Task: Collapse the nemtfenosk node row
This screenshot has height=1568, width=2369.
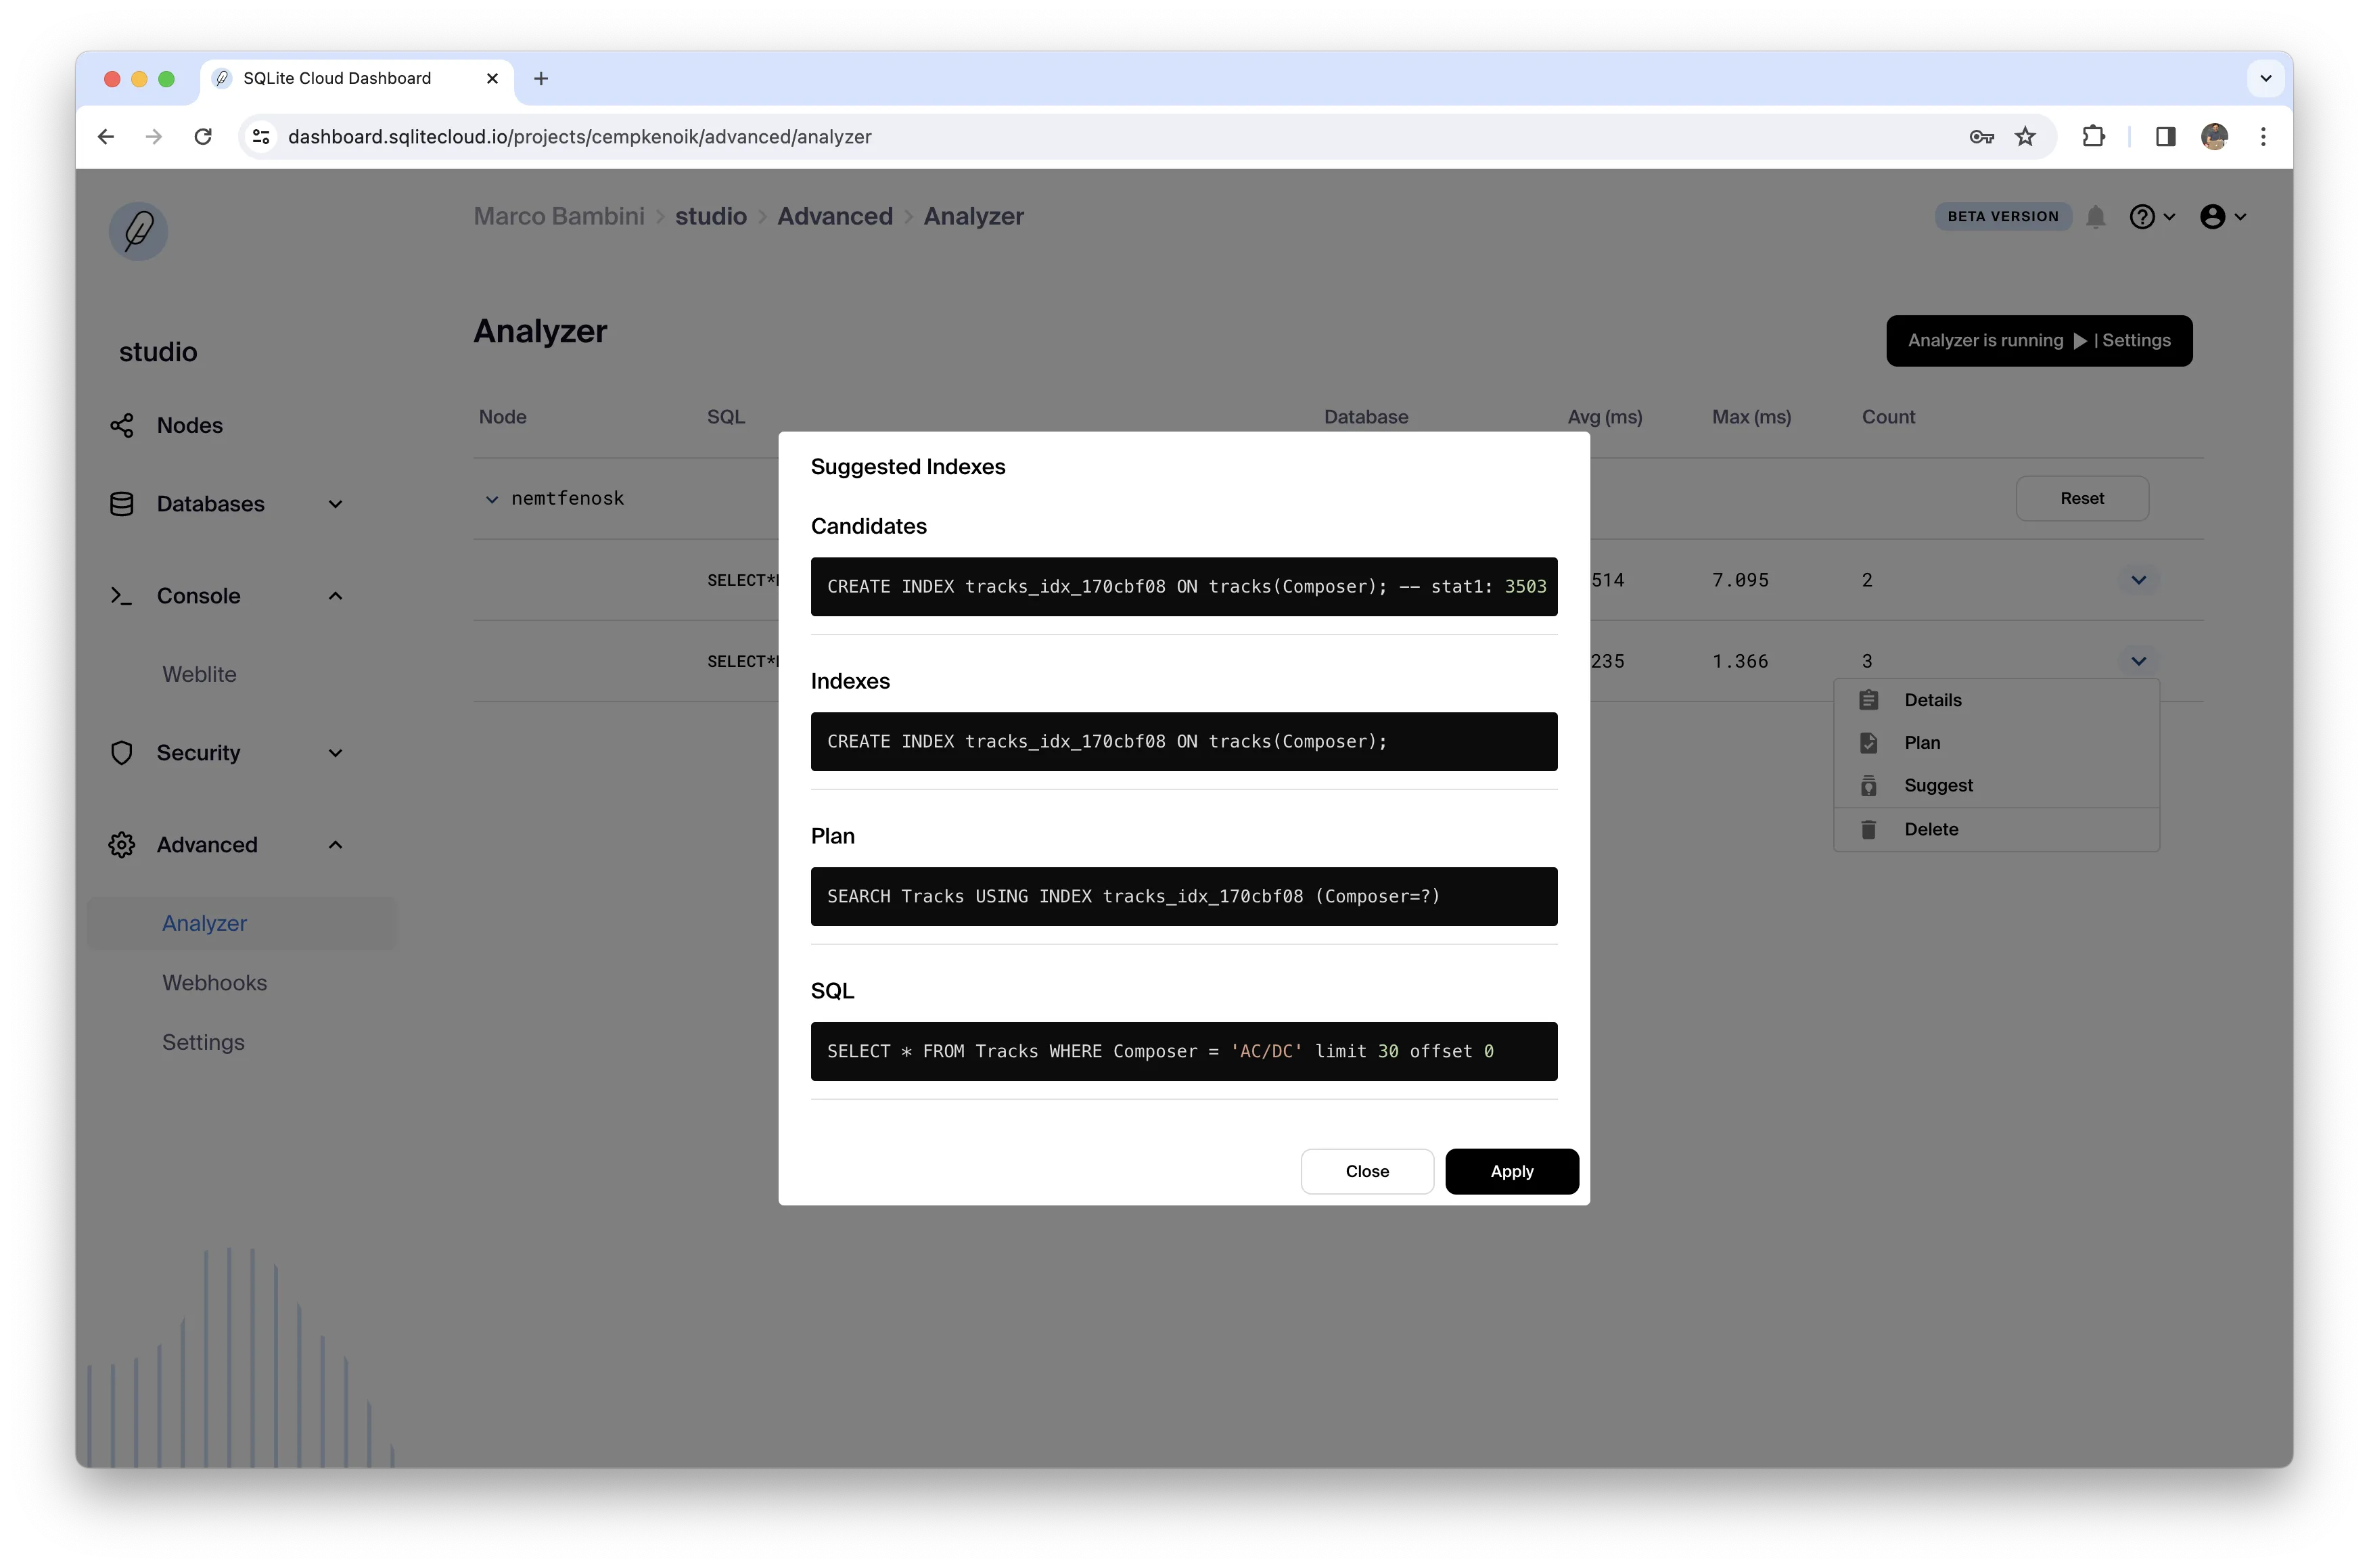Action: (491, 498)
